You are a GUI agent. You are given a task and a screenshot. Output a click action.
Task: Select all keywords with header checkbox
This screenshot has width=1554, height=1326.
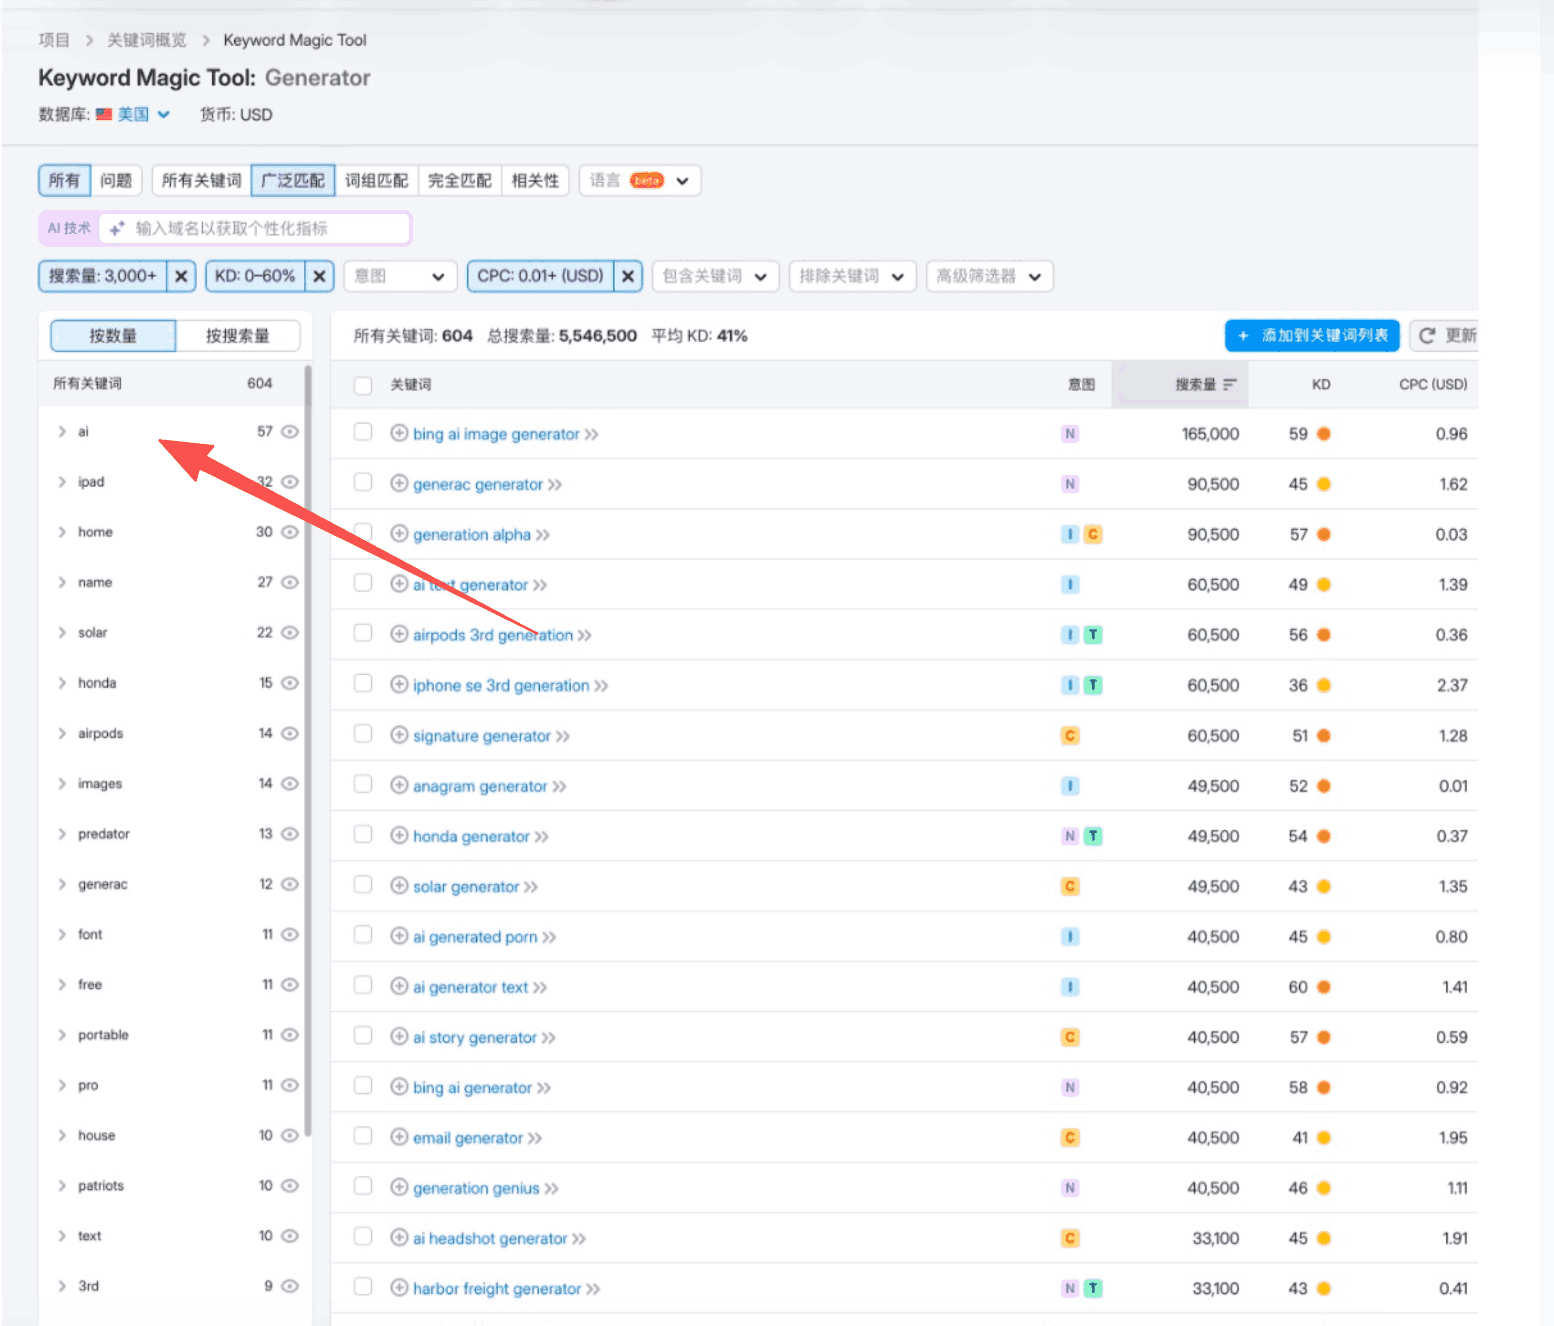(363, 385)
